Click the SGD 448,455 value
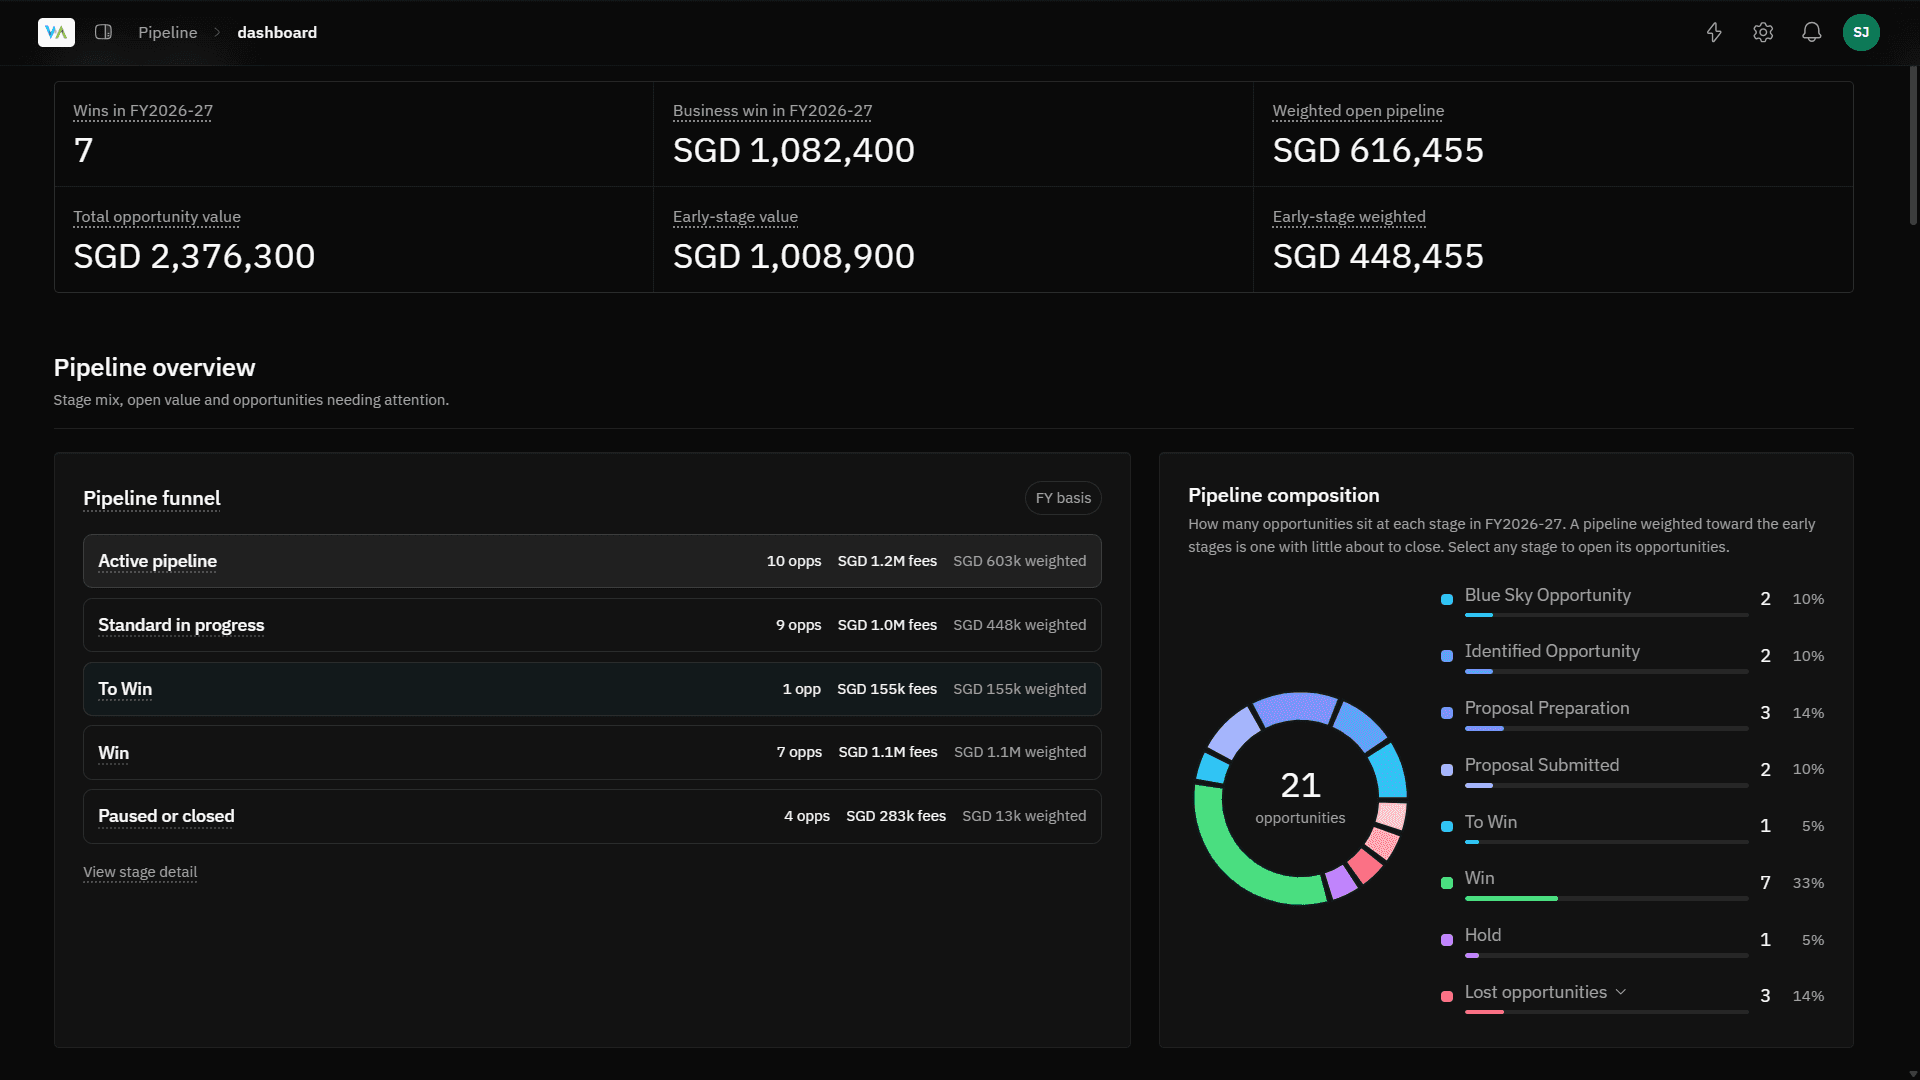 point(1378,256)
